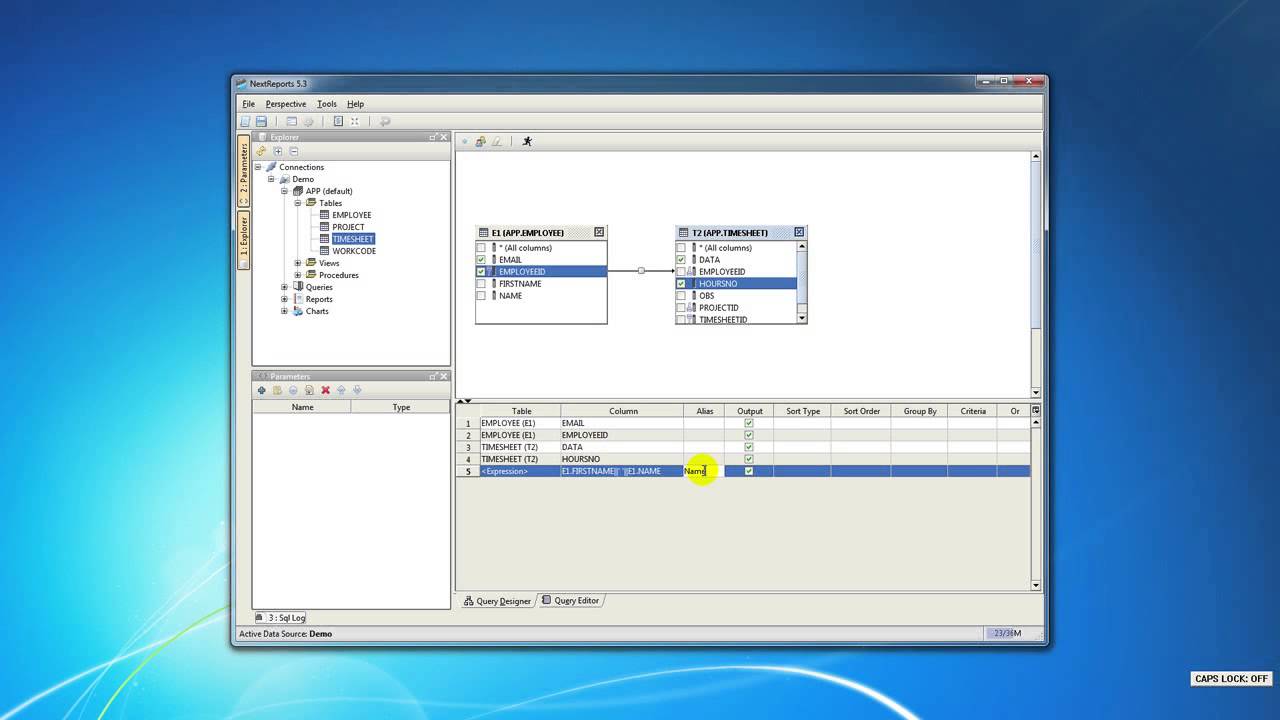
Task: Undock the Explorer panel
Action: [x=433, y=137]
